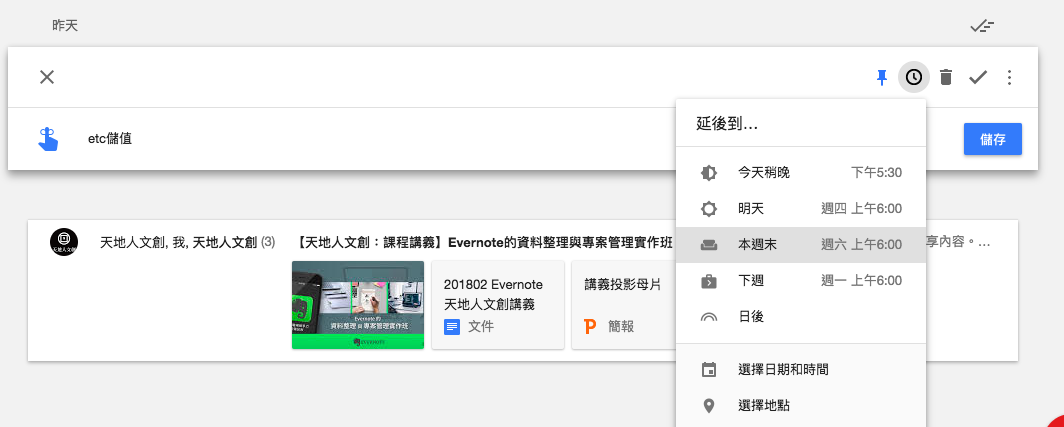Click the sofa icon for this weekend
This screenshot has width=1064, height=427.
708,245
